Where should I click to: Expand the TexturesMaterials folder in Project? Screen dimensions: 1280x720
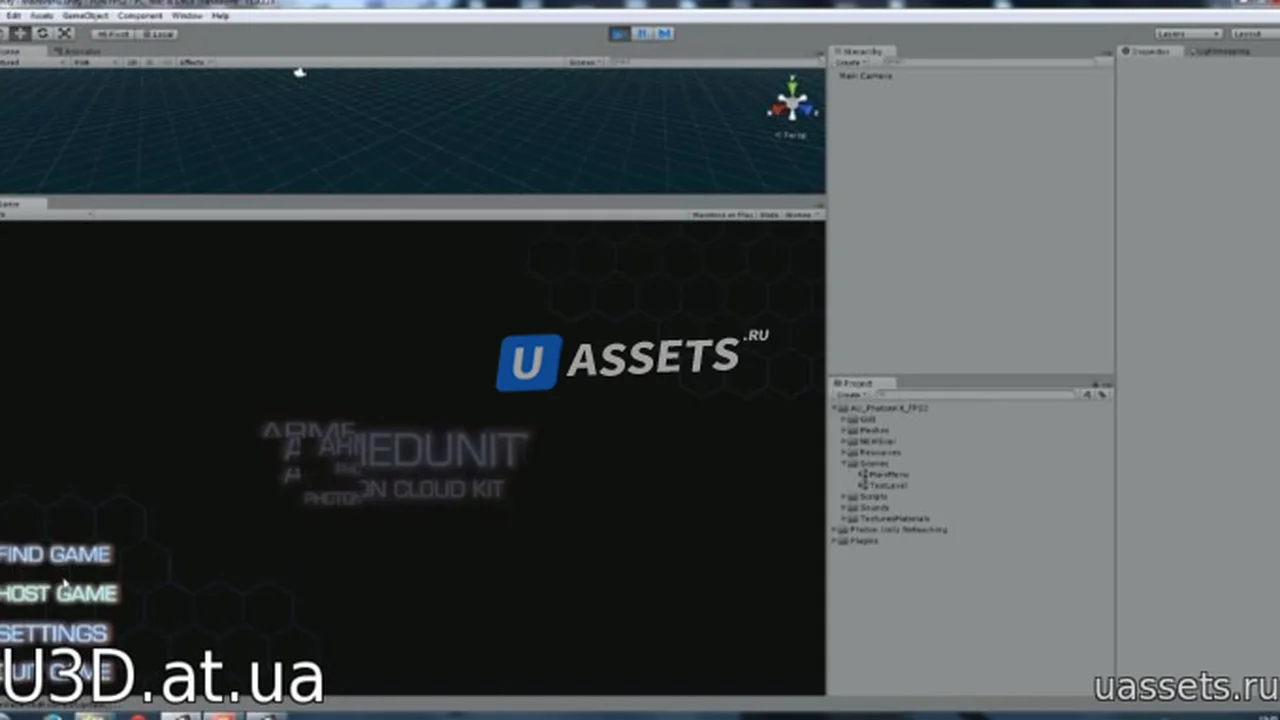844,519
